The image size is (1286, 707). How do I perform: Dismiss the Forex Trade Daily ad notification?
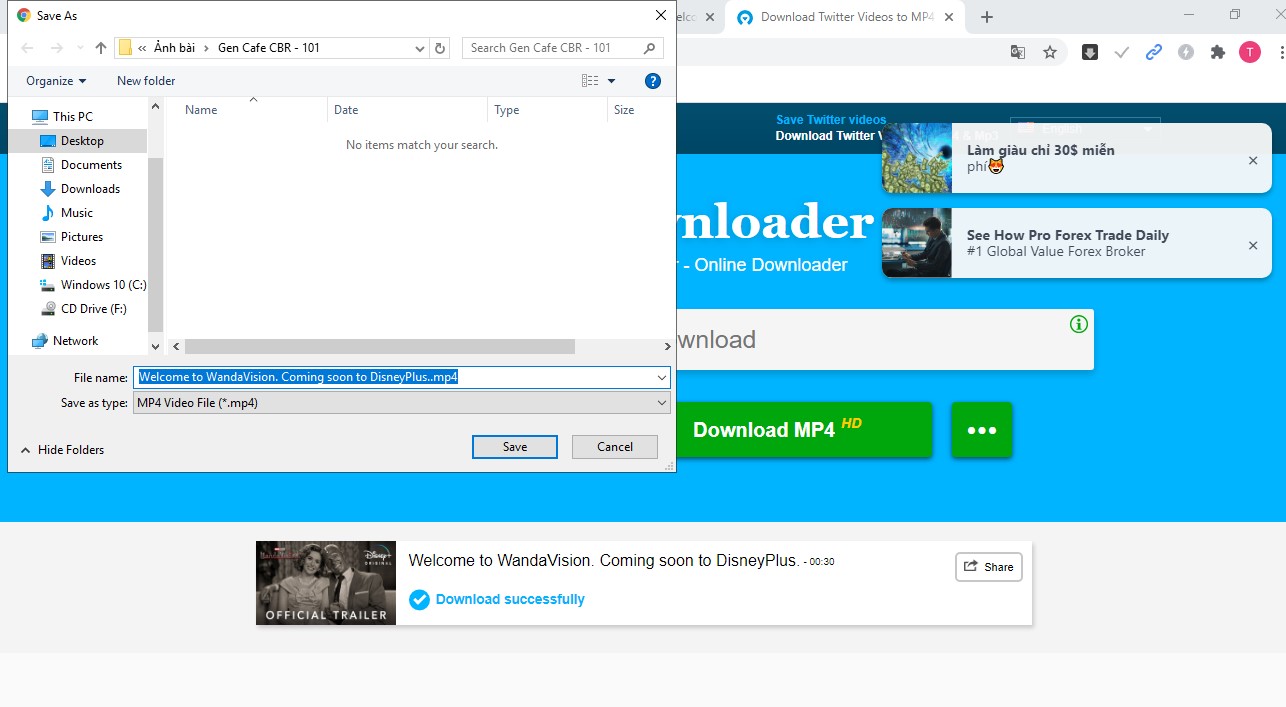[1253, 245]
